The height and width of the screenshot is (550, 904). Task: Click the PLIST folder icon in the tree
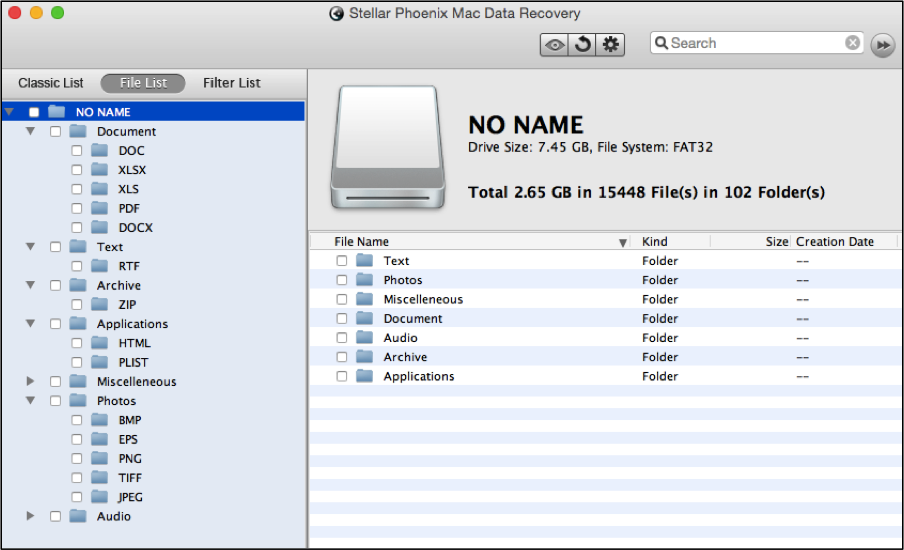pos(100,362)
